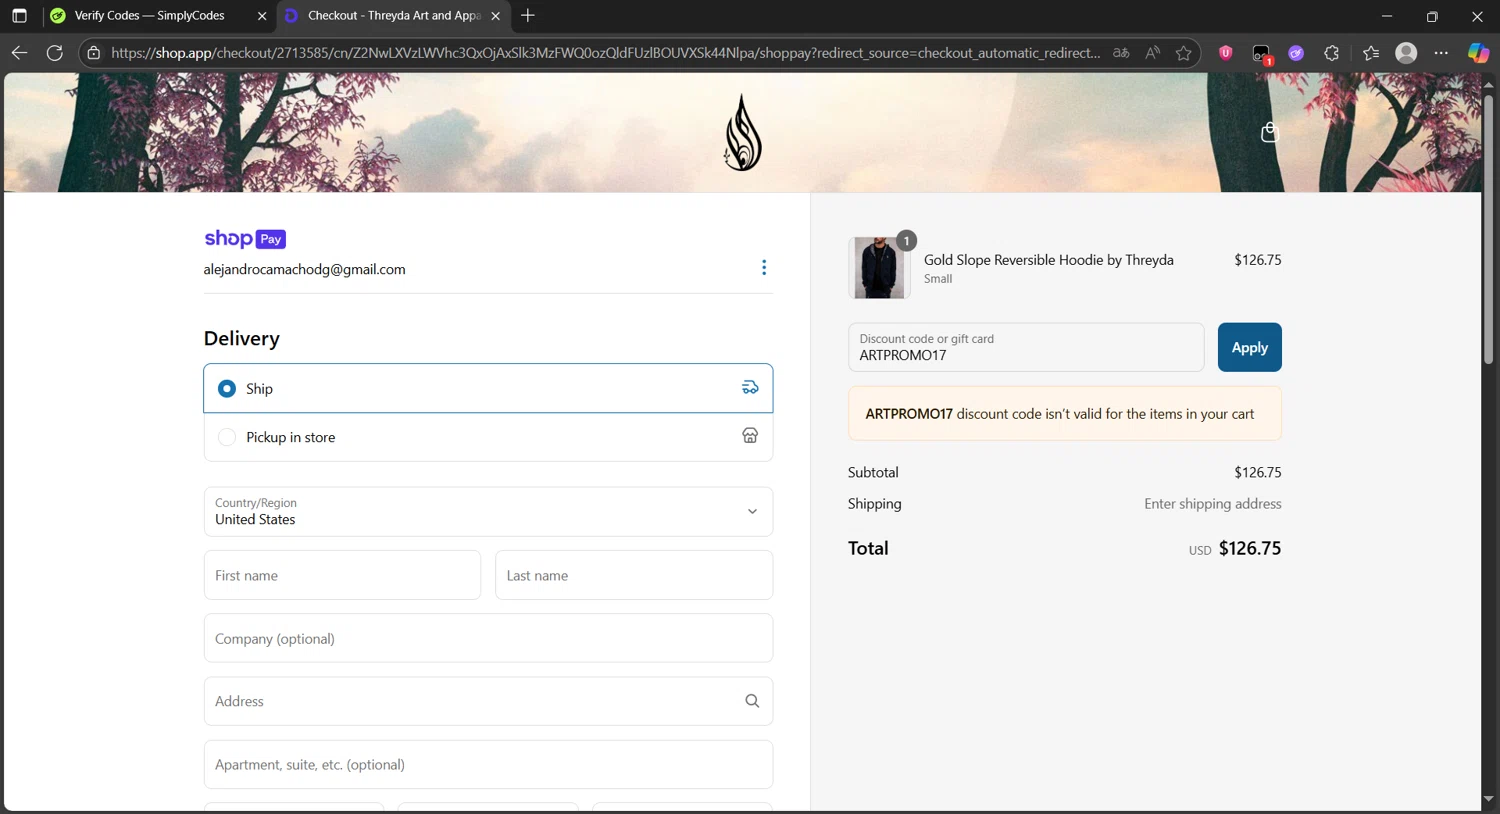Click the Threyda flame logo
This screenshot has height=814, width=1500.
[x=743, y=132]
